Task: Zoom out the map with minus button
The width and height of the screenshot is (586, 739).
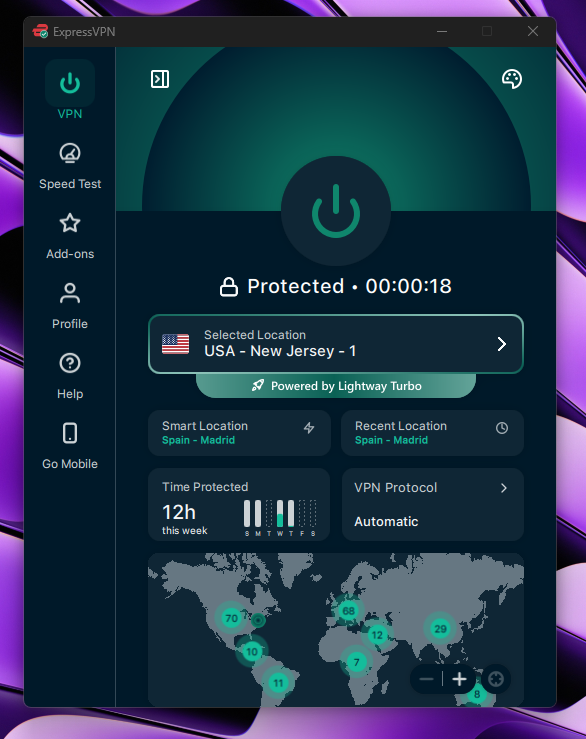Action: point(426,679)
